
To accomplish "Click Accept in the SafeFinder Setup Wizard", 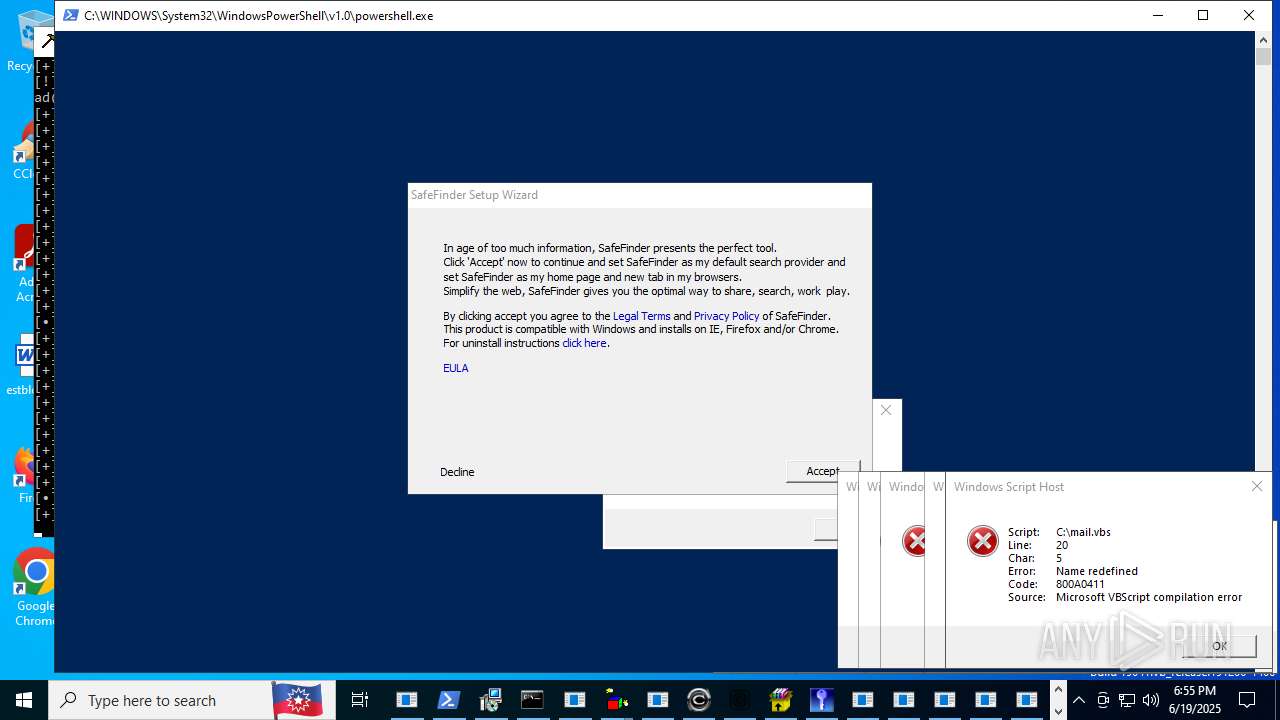I will click(823, 471).
